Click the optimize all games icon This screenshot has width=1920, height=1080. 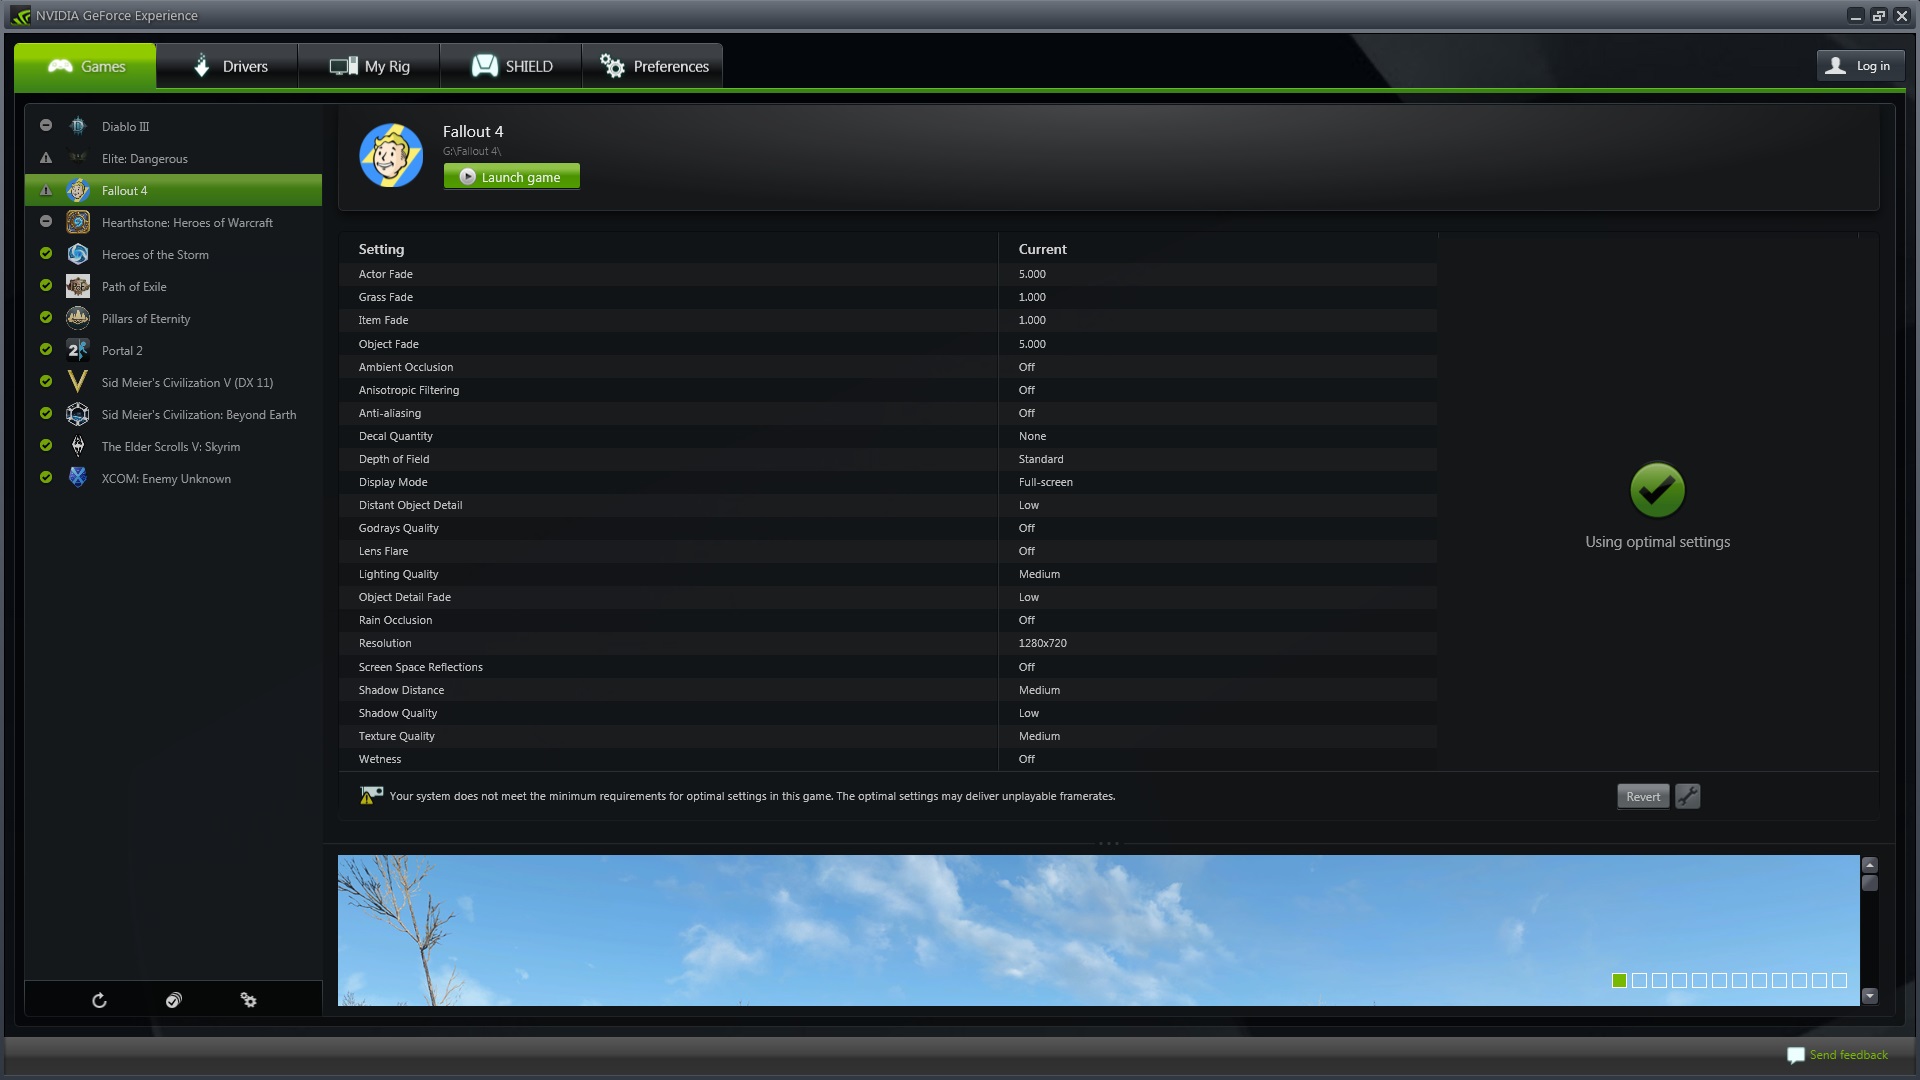174,1000
